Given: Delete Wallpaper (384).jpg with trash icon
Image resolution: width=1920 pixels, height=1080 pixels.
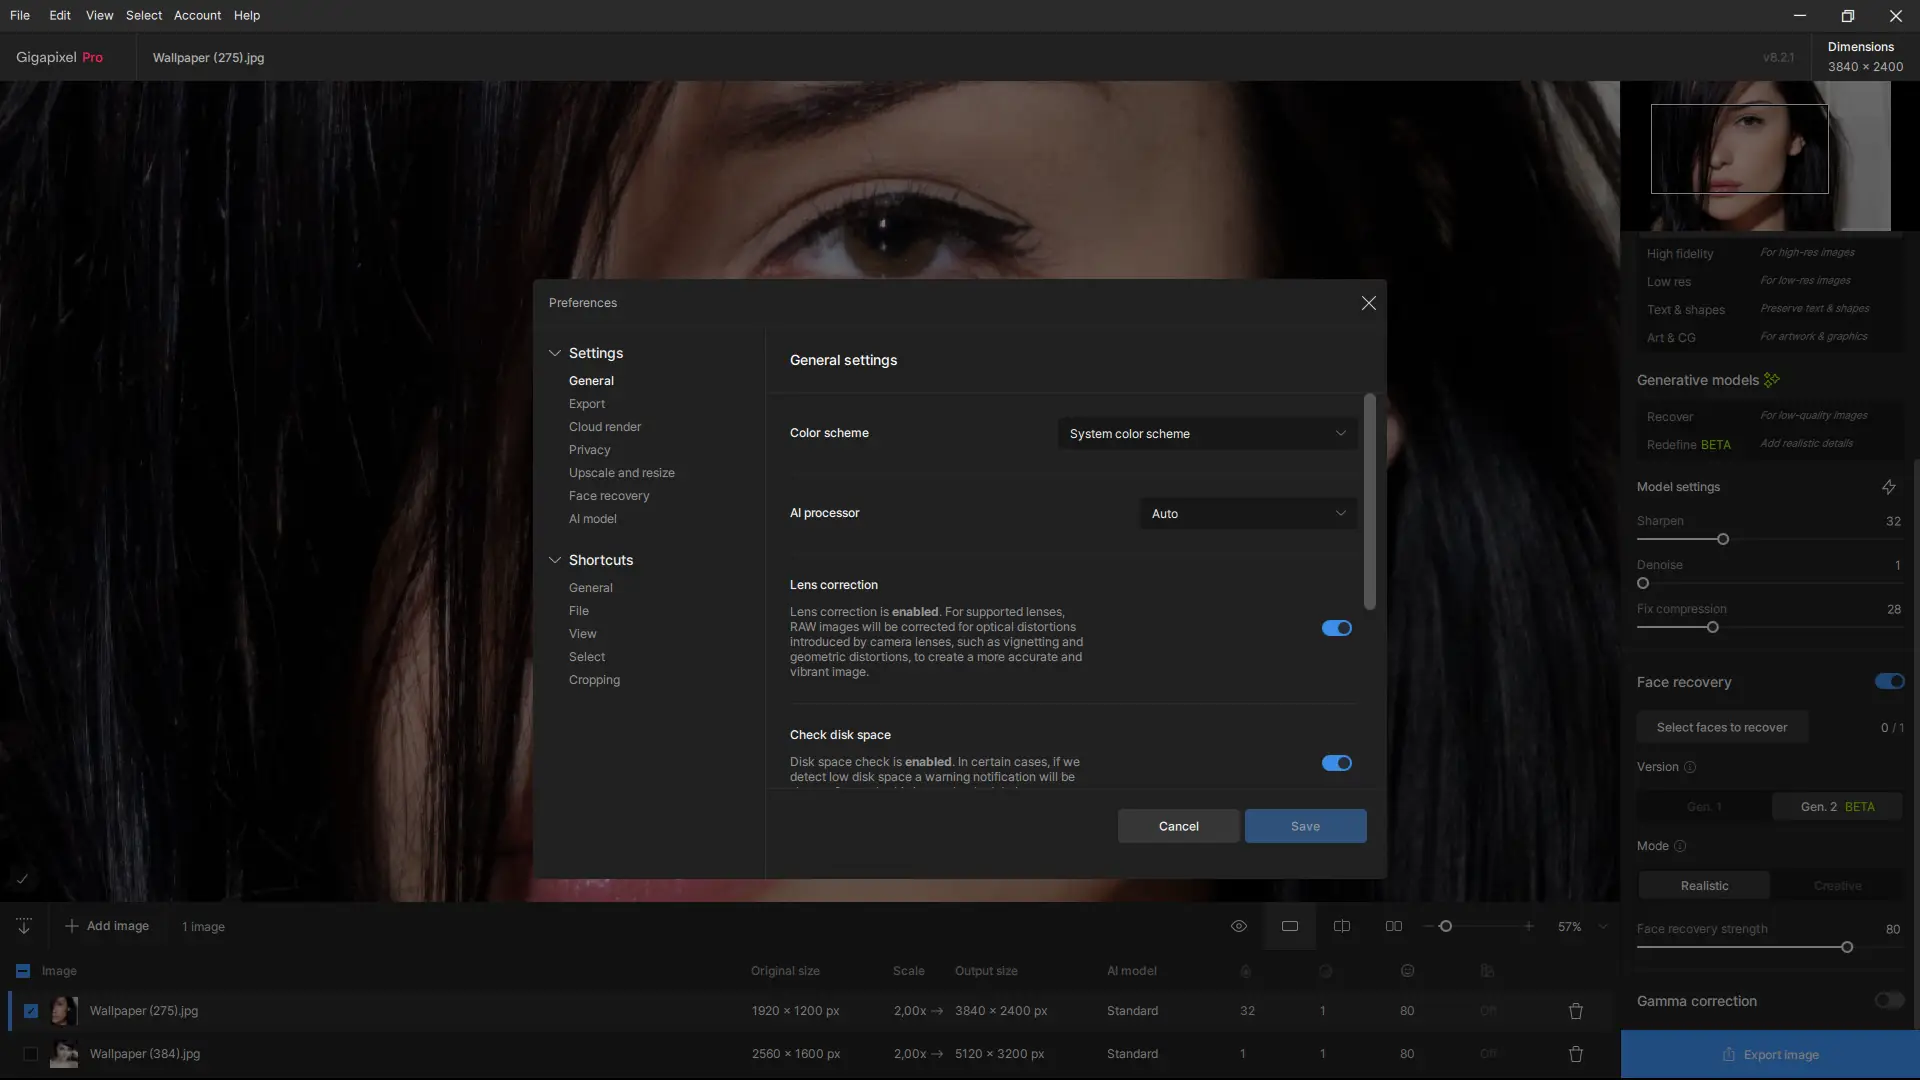Looking at the screenshot, I should 1576,1054.
